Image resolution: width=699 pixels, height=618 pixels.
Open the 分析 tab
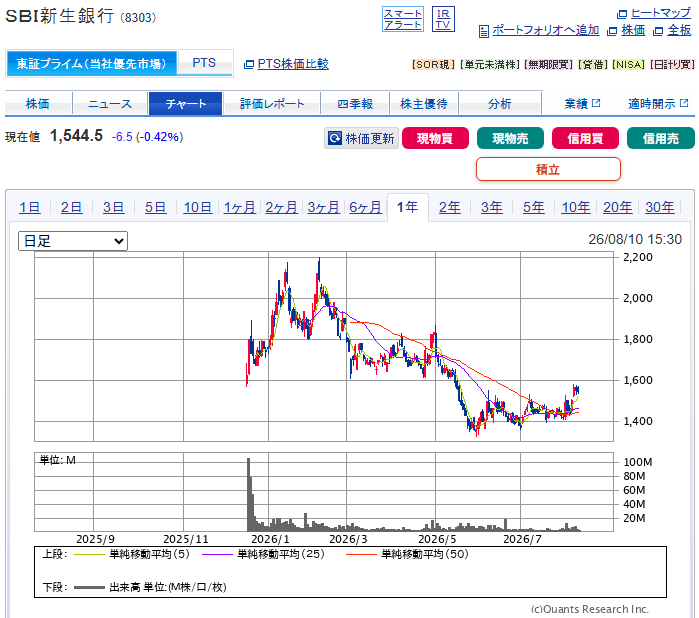pos(500,103)
